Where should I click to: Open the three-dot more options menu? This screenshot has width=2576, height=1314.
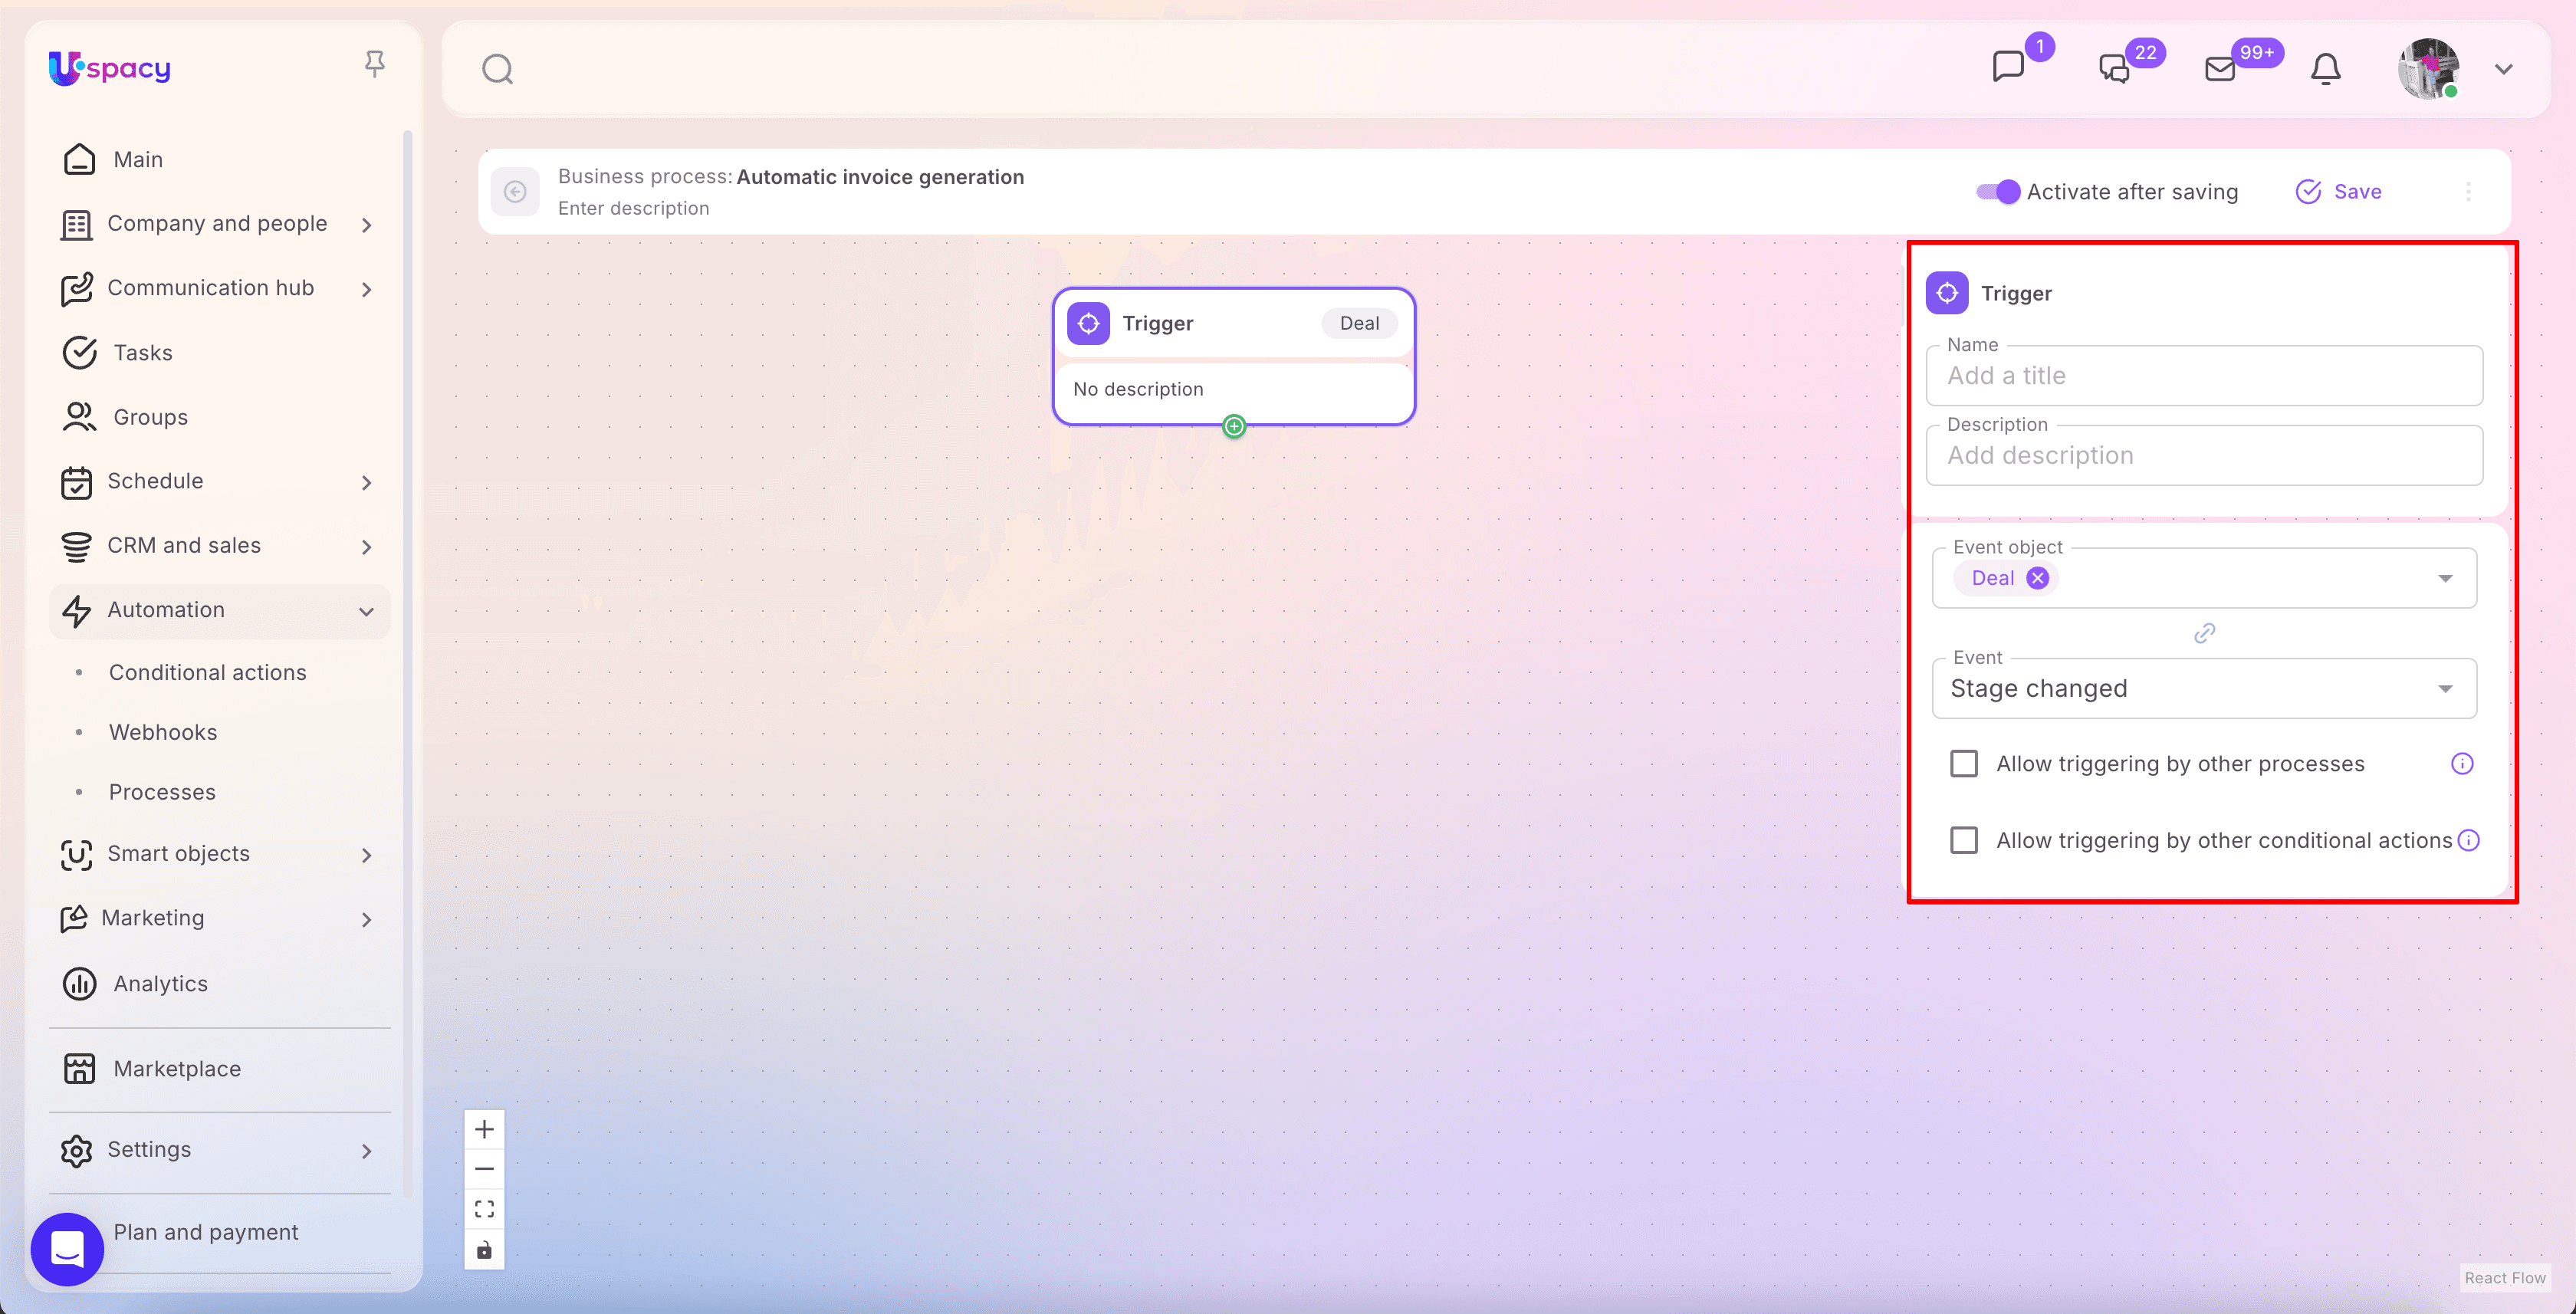click(x=2468, y=191)
